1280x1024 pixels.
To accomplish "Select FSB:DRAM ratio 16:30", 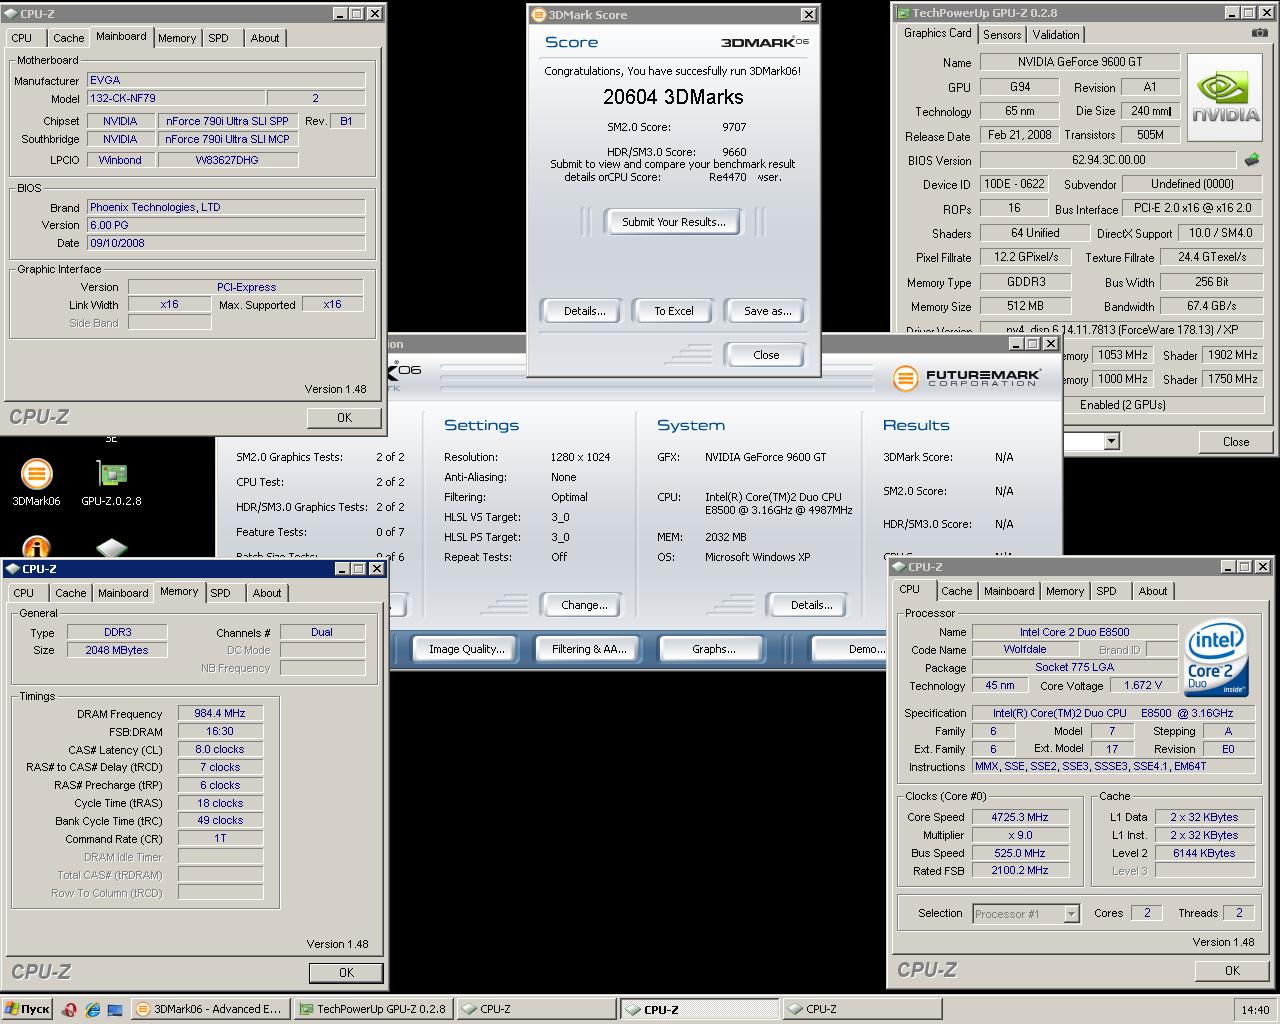I will pos(220,731).
